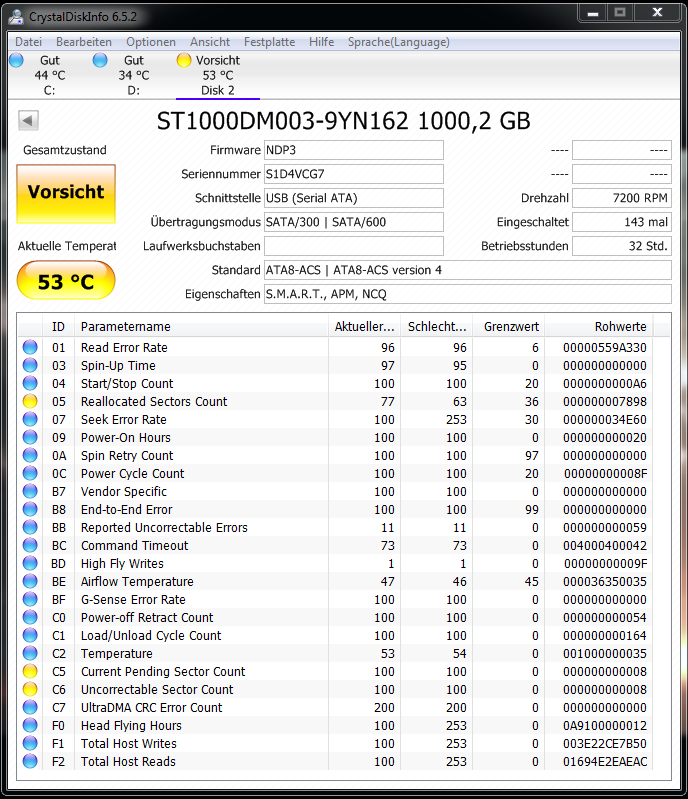Click yellow status icon for Uncorrectable Sector Count
Viewport: 688px width, 799px height.
click(30, 689)
